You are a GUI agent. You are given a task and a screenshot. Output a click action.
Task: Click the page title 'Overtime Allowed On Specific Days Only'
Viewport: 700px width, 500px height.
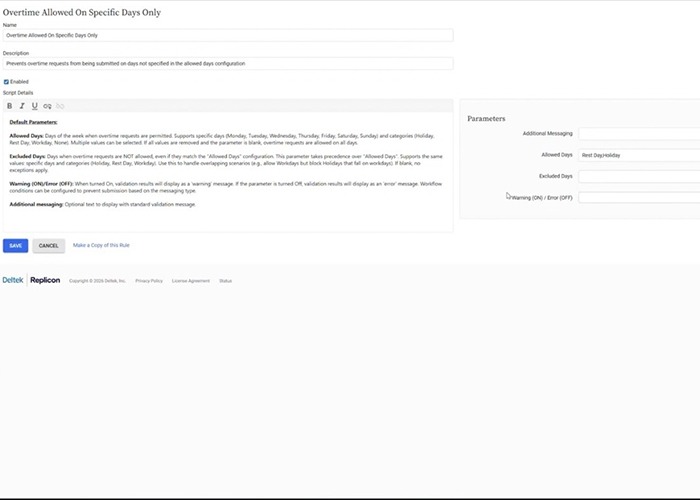(x=82, y=12)
